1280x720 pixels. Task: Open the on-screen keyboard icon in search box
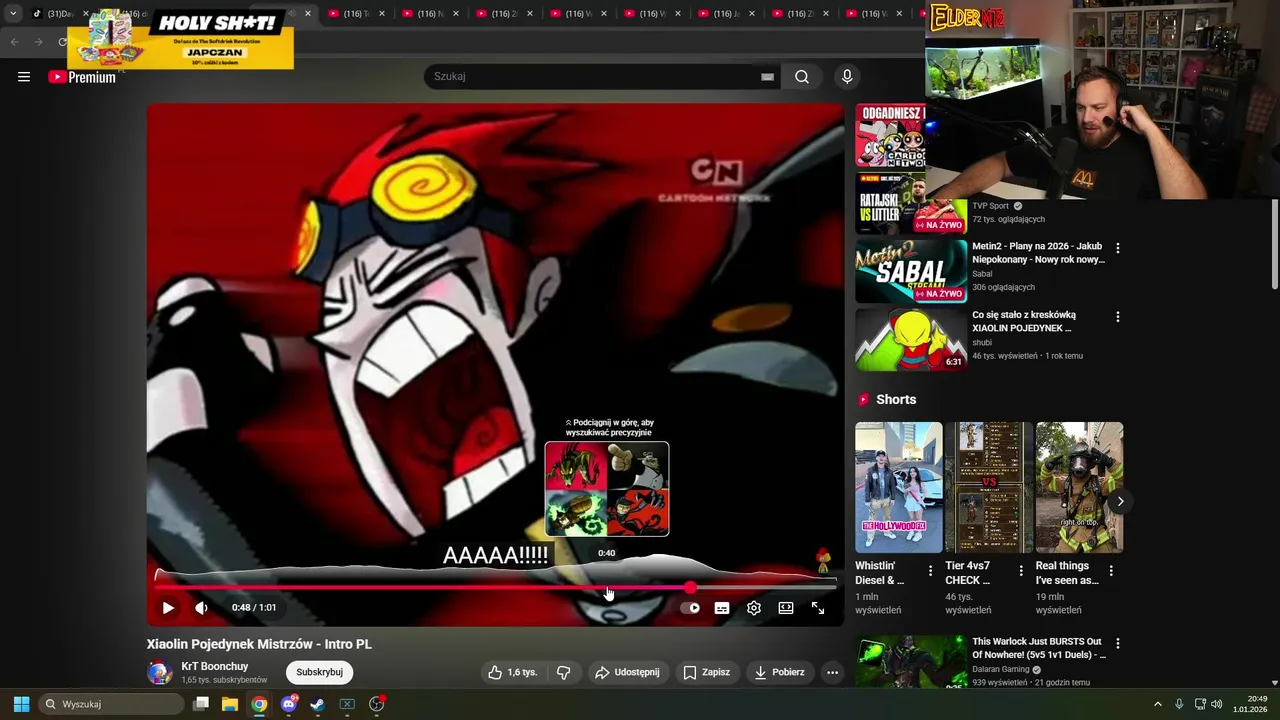[x=767, y=77]
